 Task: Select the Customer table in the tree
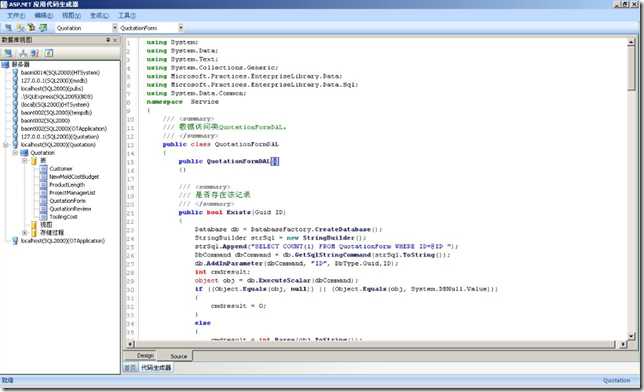pyautogui.click(x=60, y=168)
